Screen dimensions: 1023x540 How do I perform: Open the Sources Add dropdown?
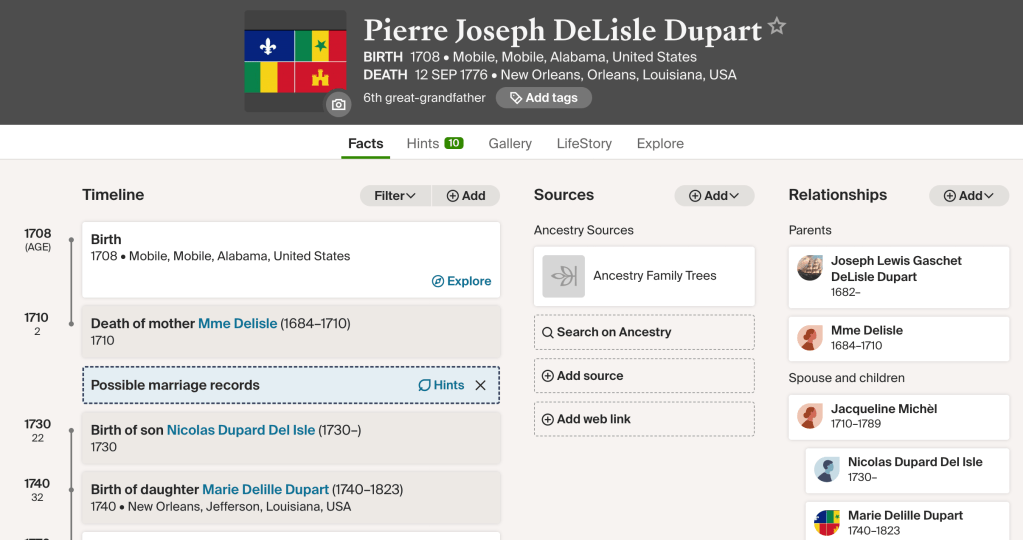point(714,196)
